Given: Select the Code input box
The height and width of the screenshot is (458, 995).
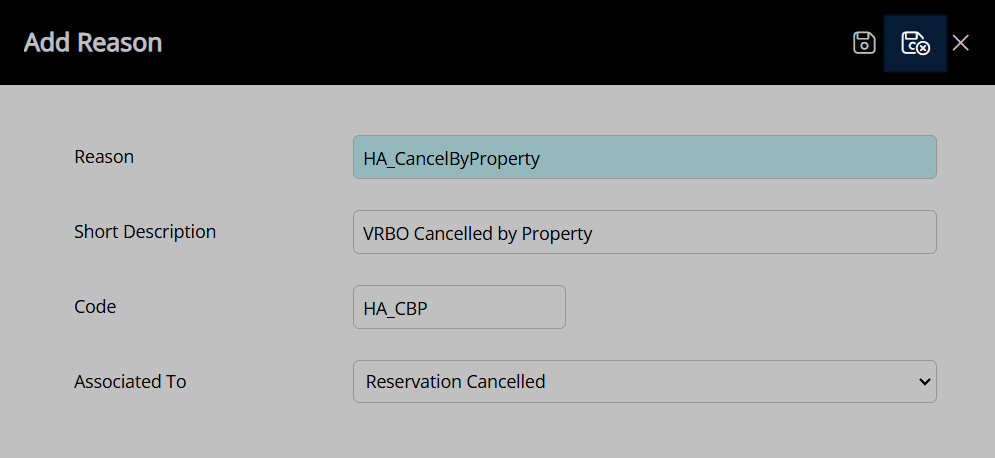Looking at the screenshot, I should [x=459, y=307].
